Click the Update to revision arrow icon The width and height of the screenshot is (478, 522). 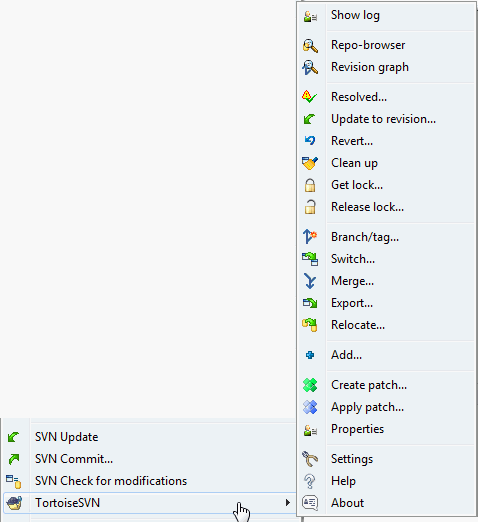309,119
